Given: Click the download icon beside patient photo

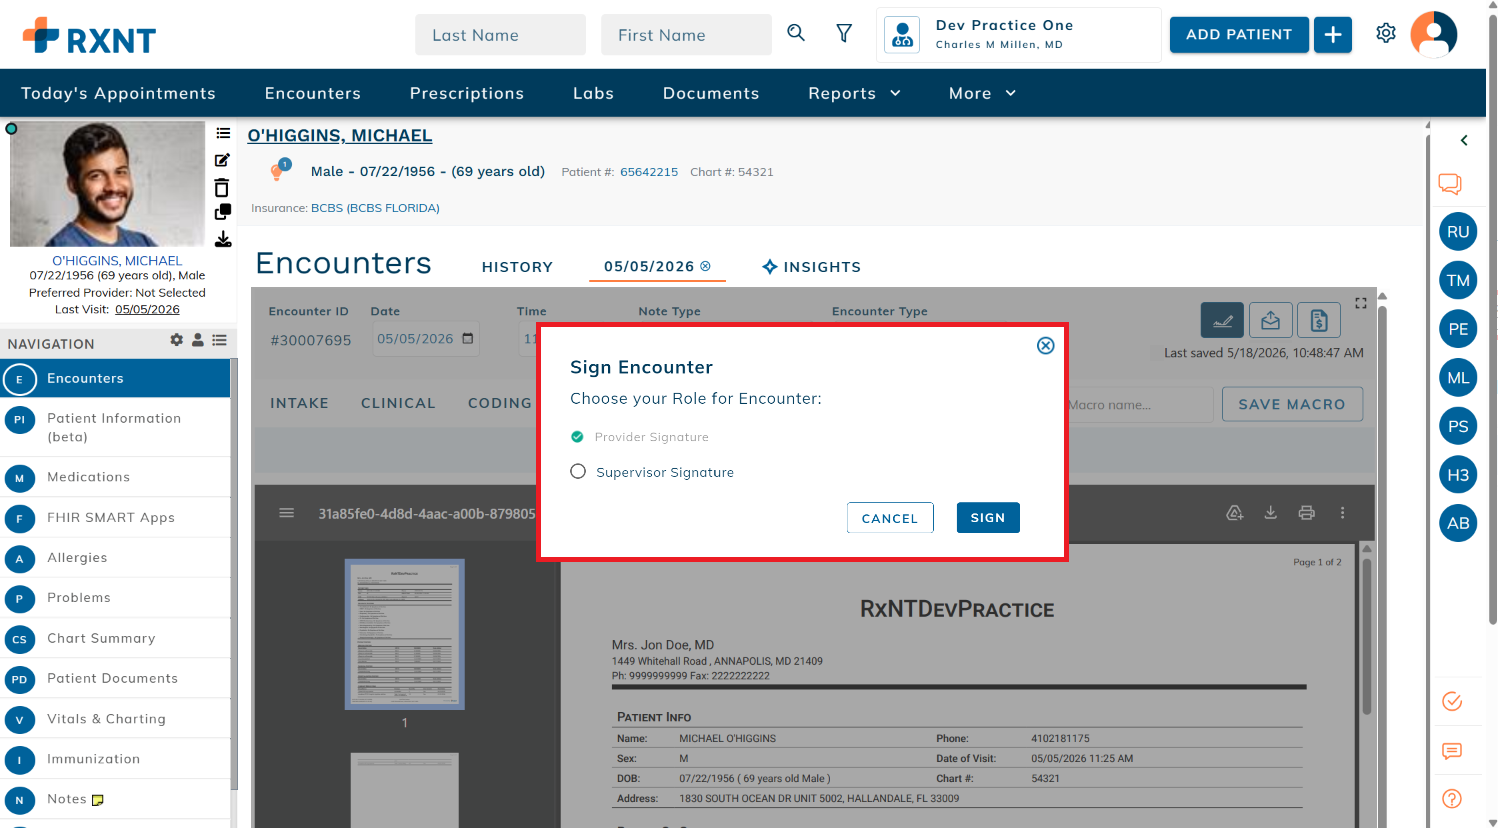Looking at the screenshot, I should tap(223, 239).
